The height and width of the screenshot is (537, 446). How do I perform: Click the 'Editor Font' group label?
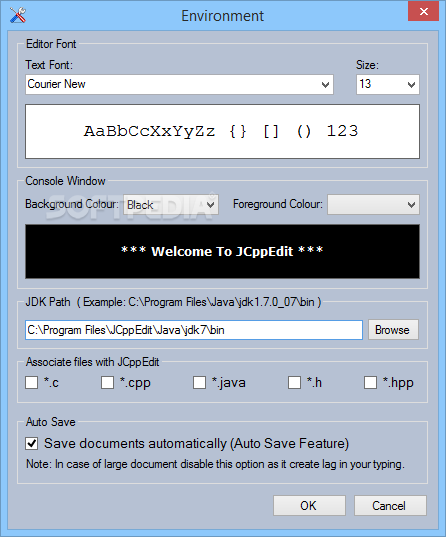(x=51, y=44)
